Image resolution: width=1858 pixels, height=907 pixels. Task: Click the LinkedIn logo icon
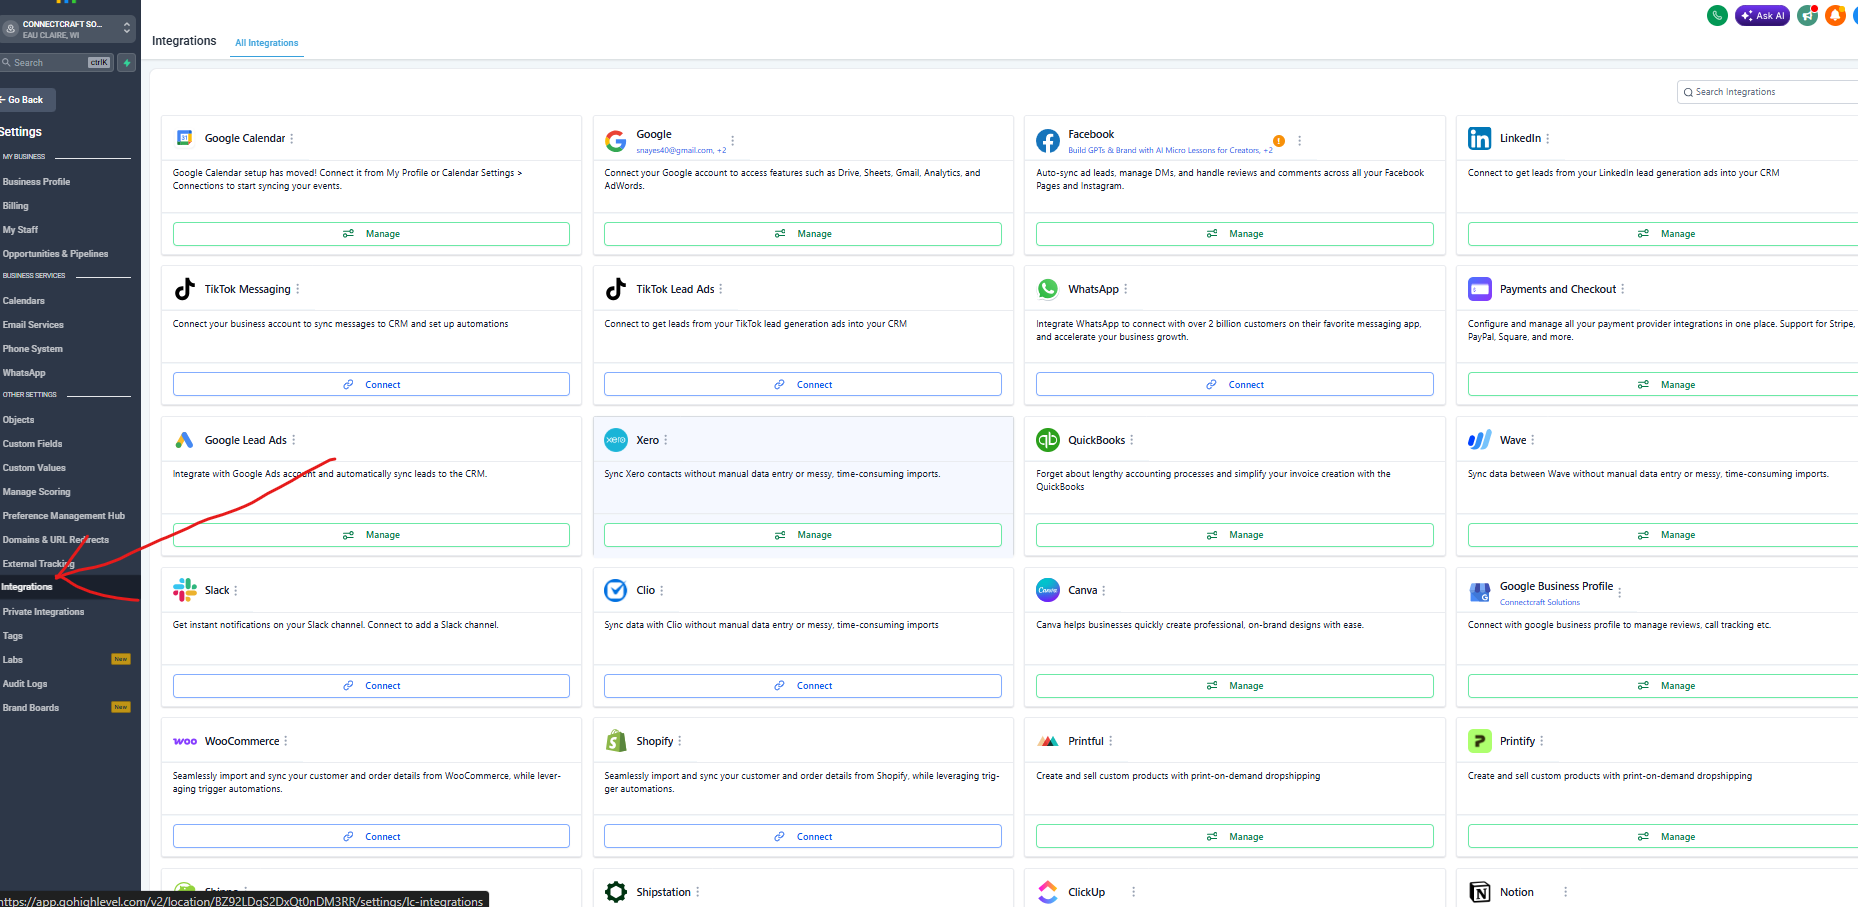coord(1480,139)
